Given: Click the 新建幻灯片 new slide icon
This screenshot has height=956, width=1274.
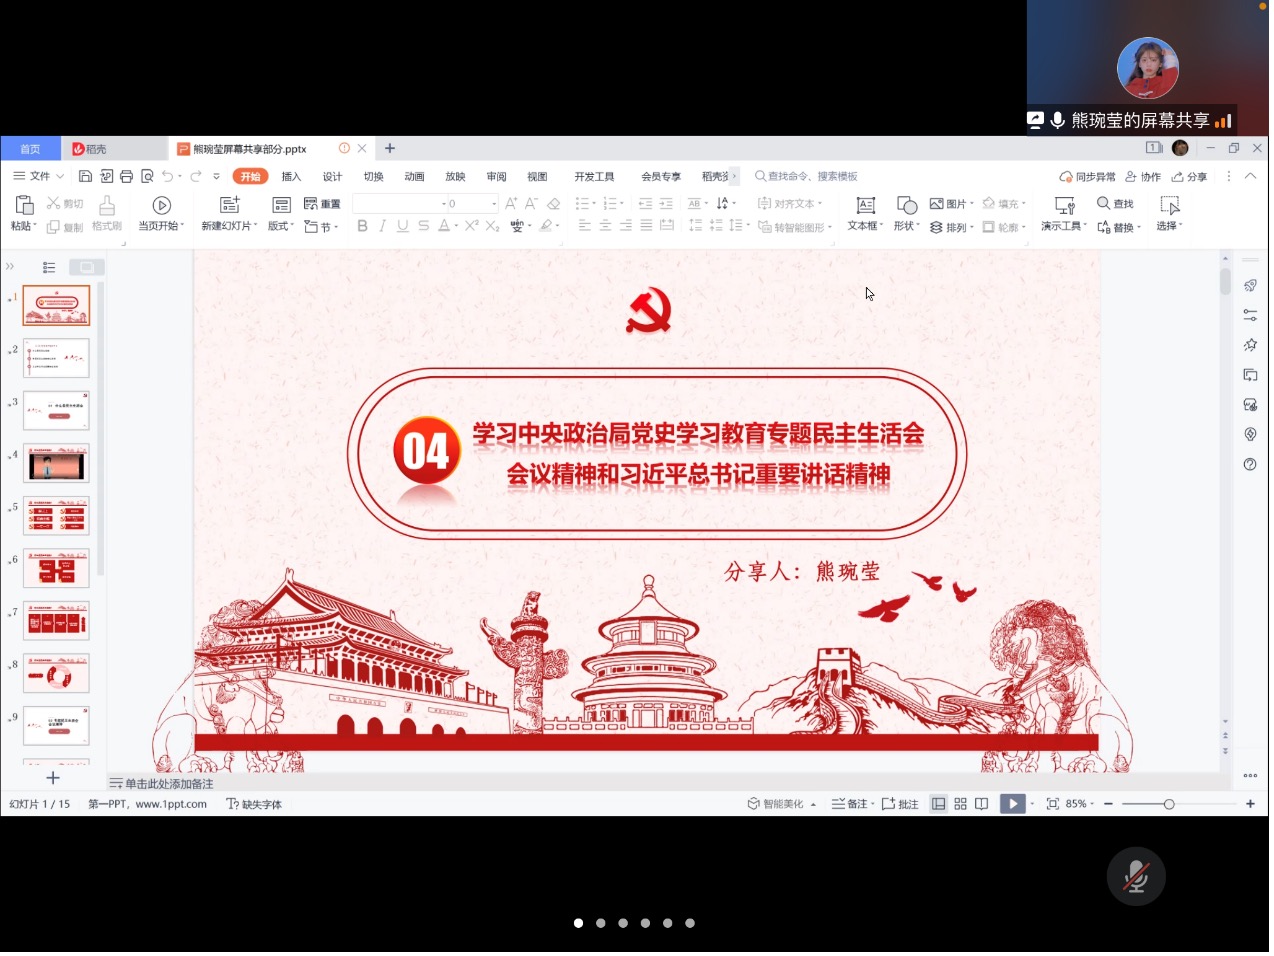Looking at the screenshot, I should [229, 206].
